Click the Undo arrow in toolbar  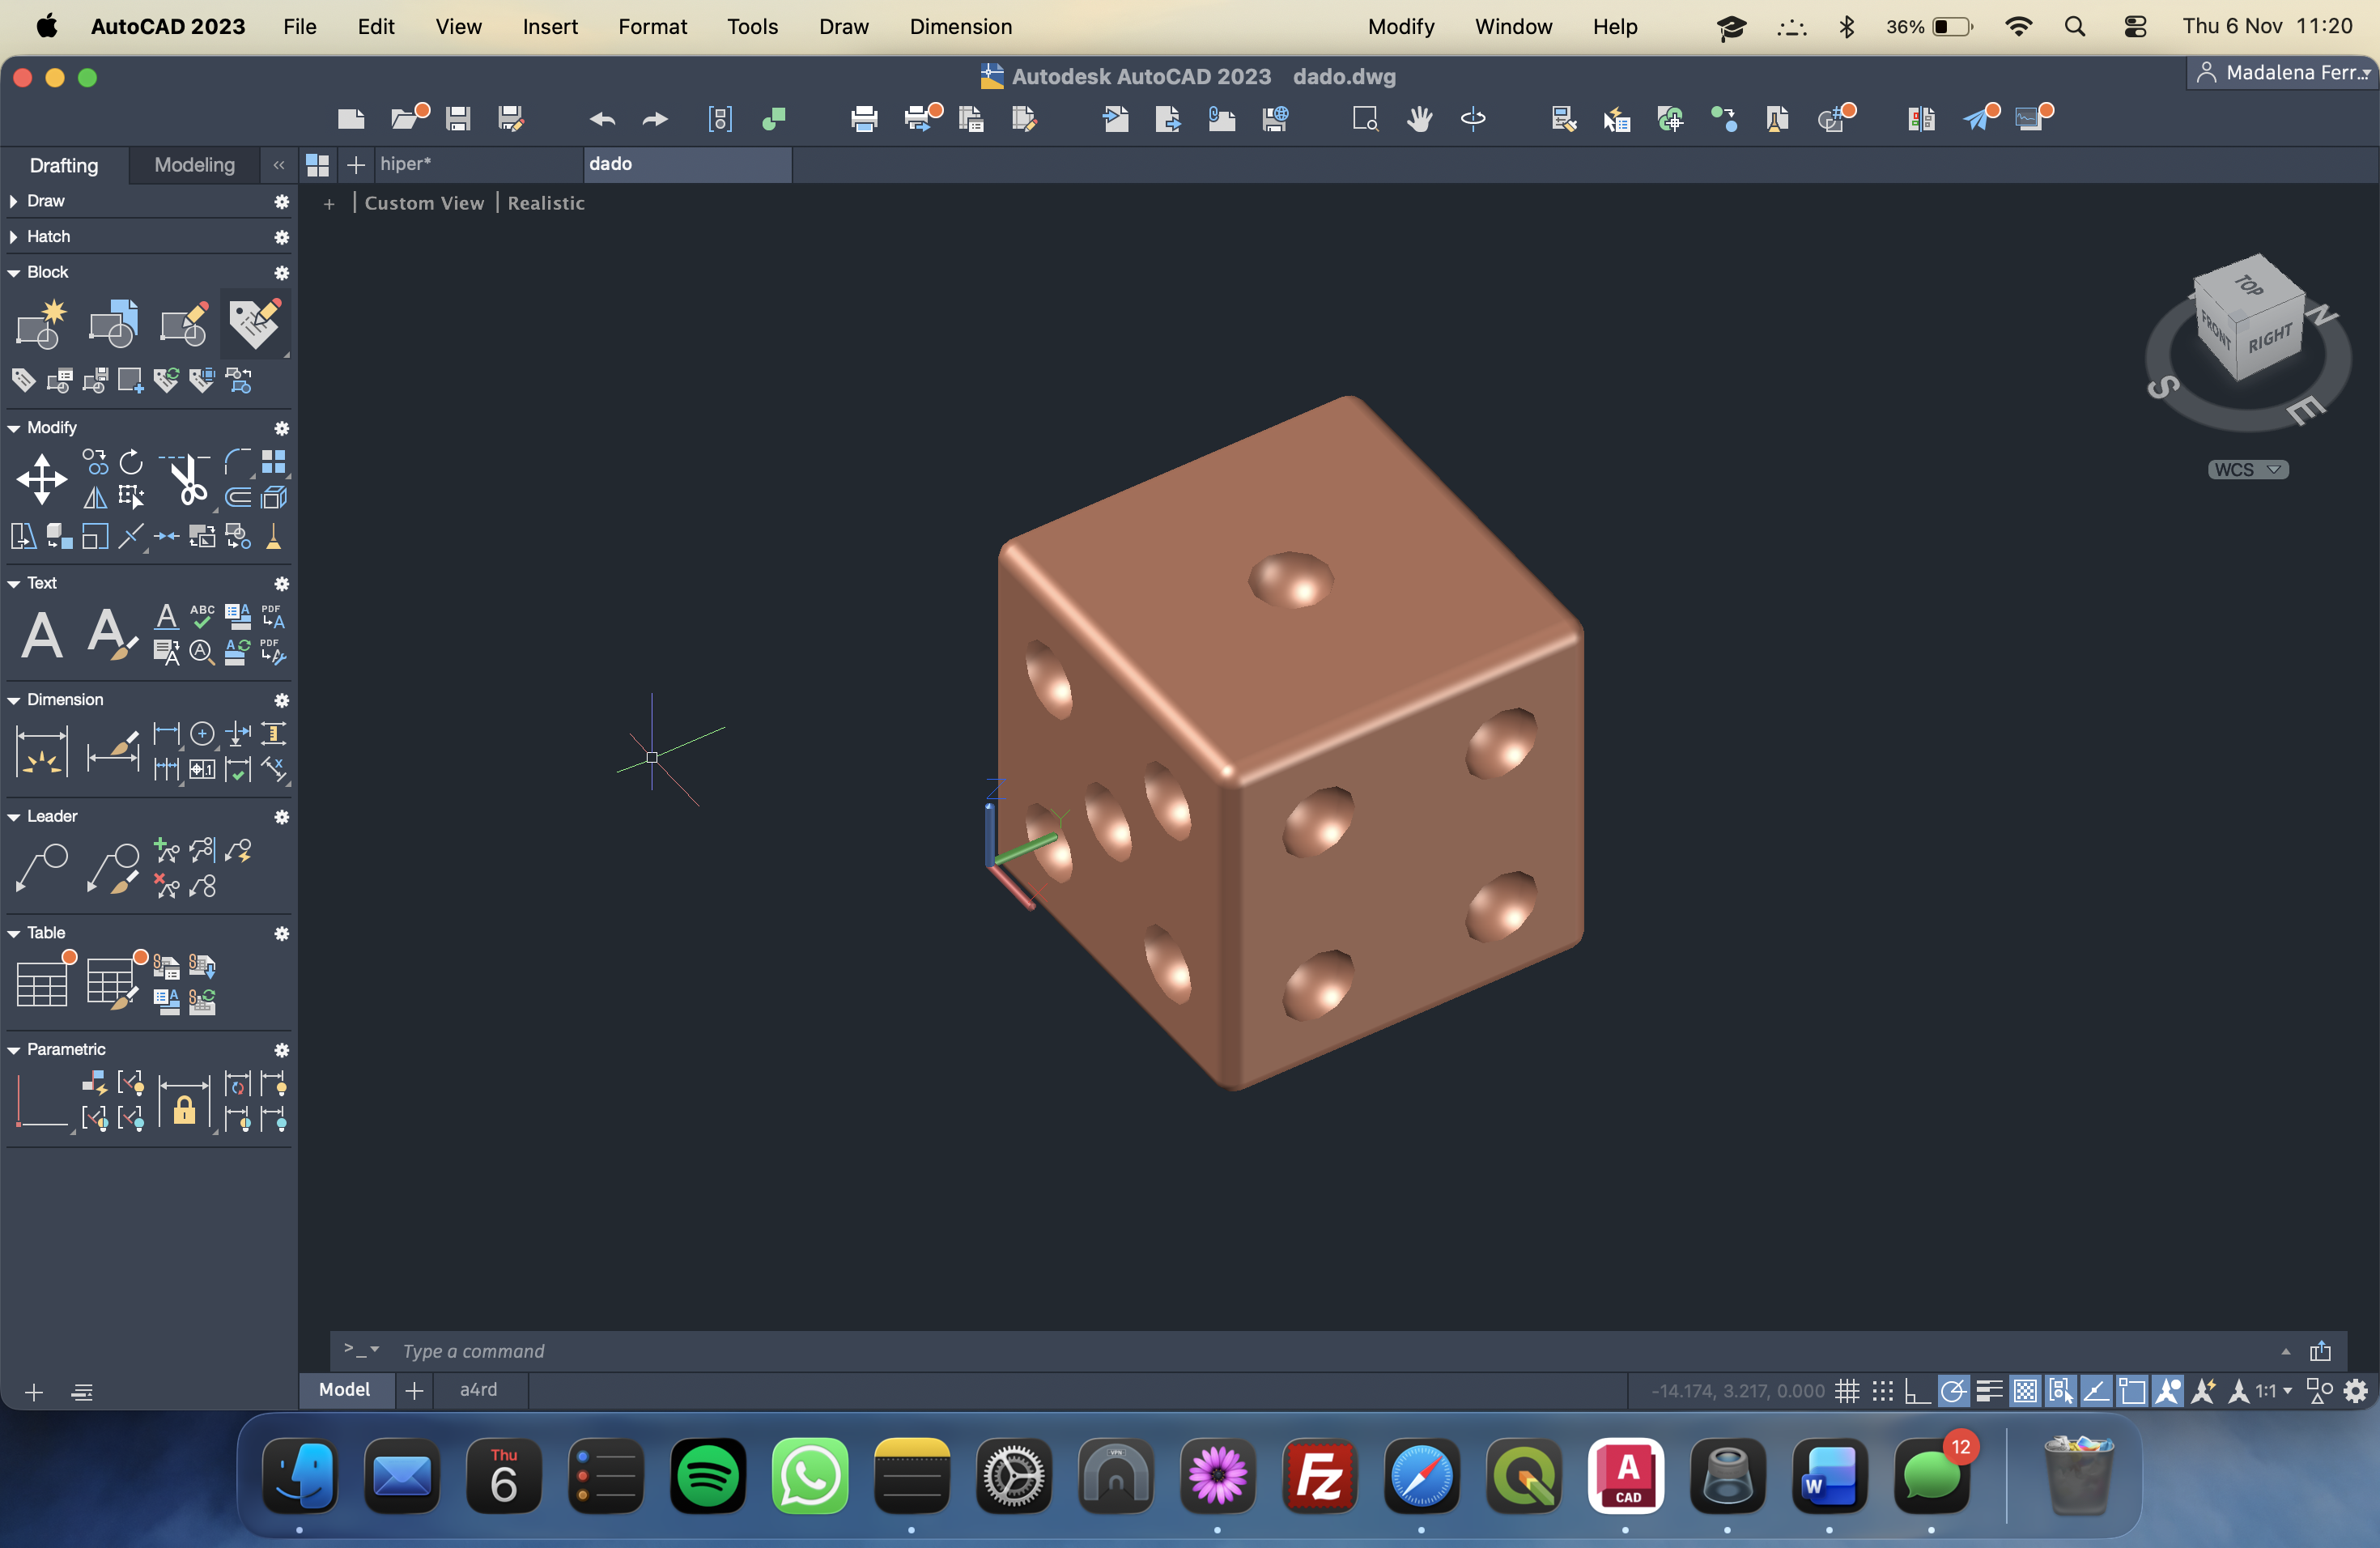[x=602, y=119]
